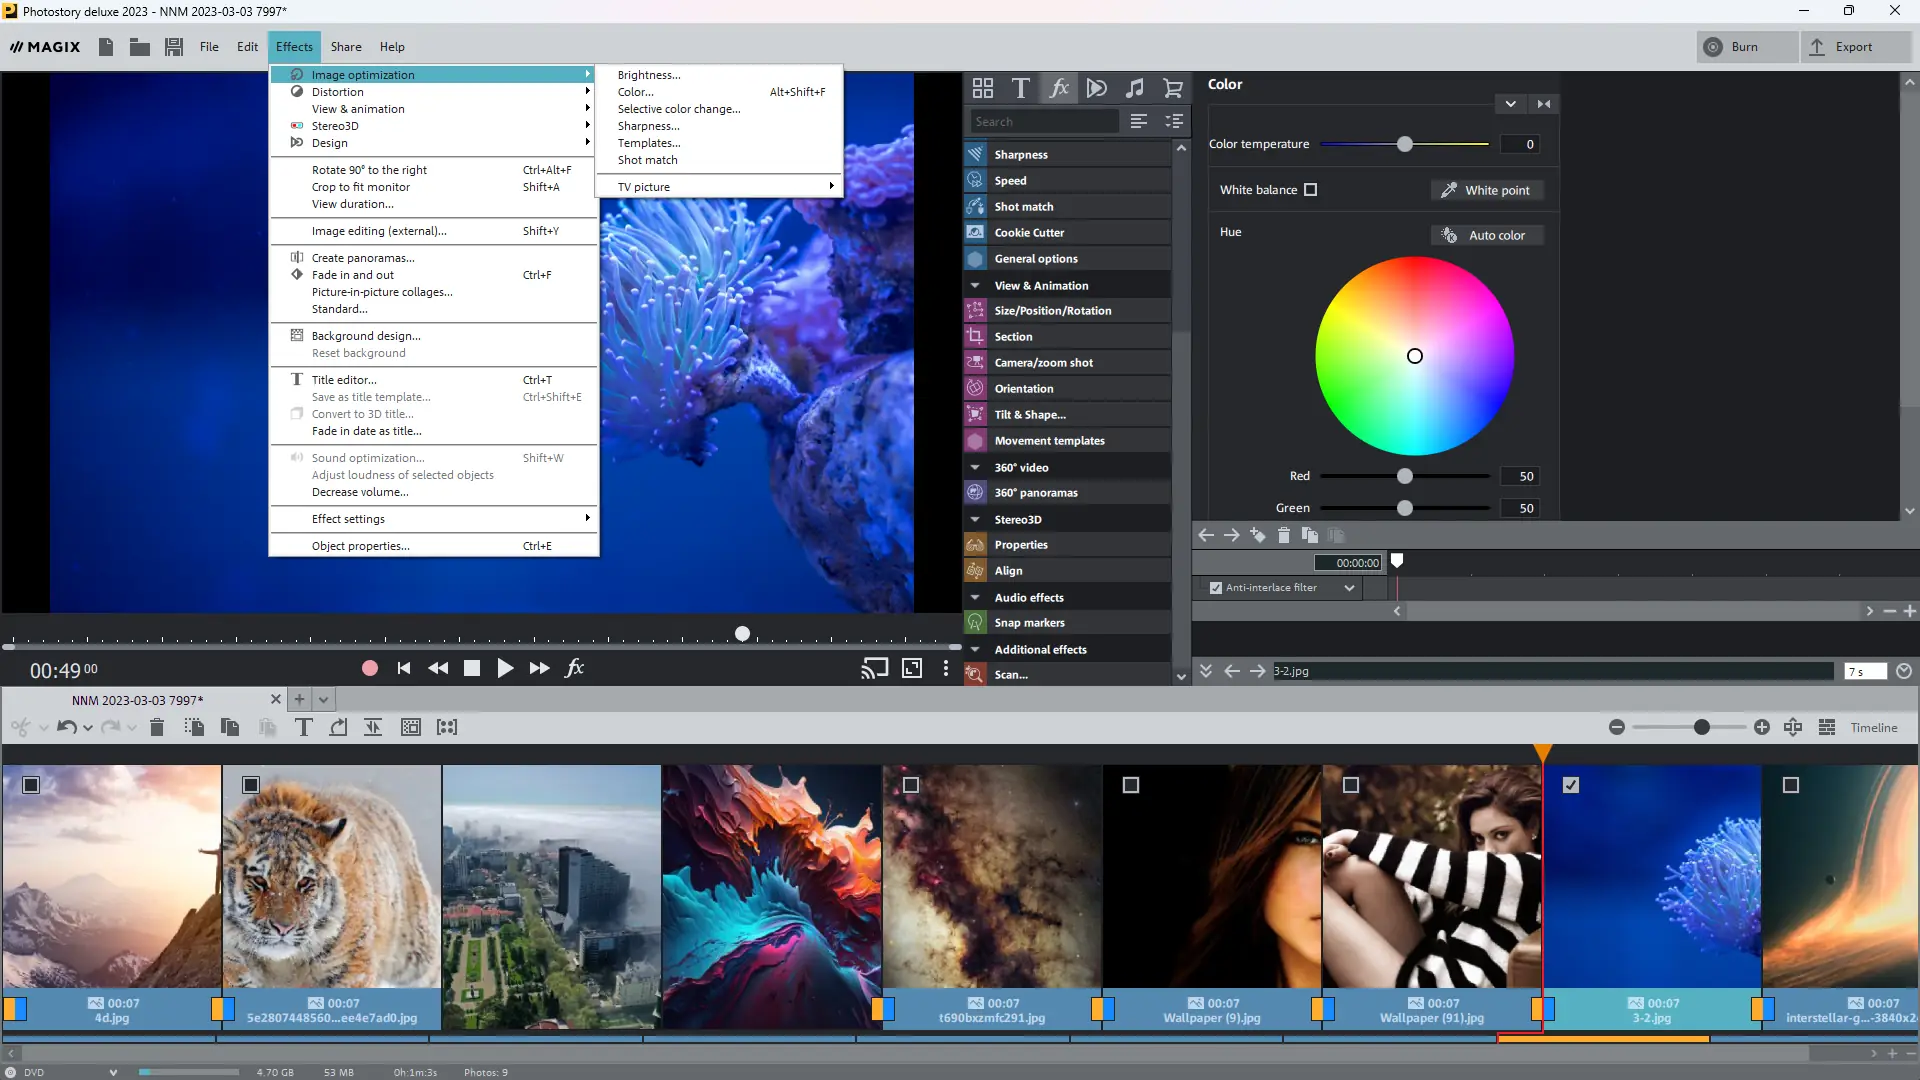This screenshot has width=1920, height=1080.
Task: Toggle the Anti-interlace filter checkbox
Action: [x=1216, y=588]
